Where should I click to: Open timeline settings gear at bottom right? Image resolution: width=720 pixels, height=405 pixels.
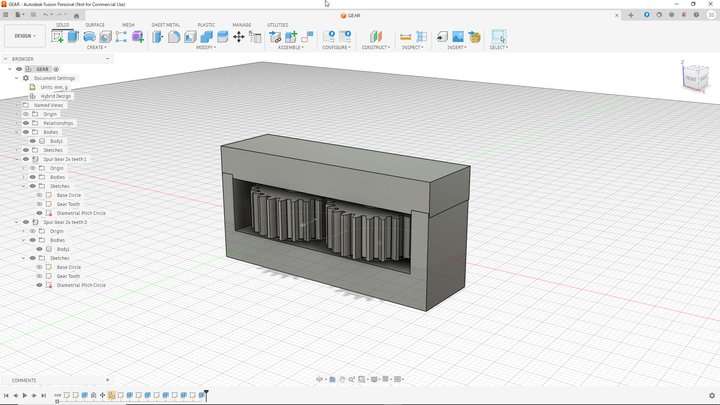712,396
